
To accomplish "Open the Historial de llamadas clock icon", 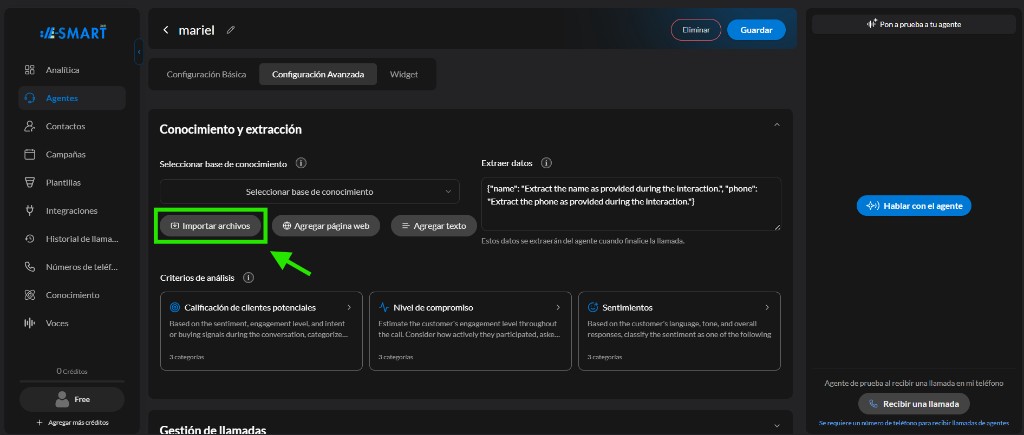I will 29,238.
